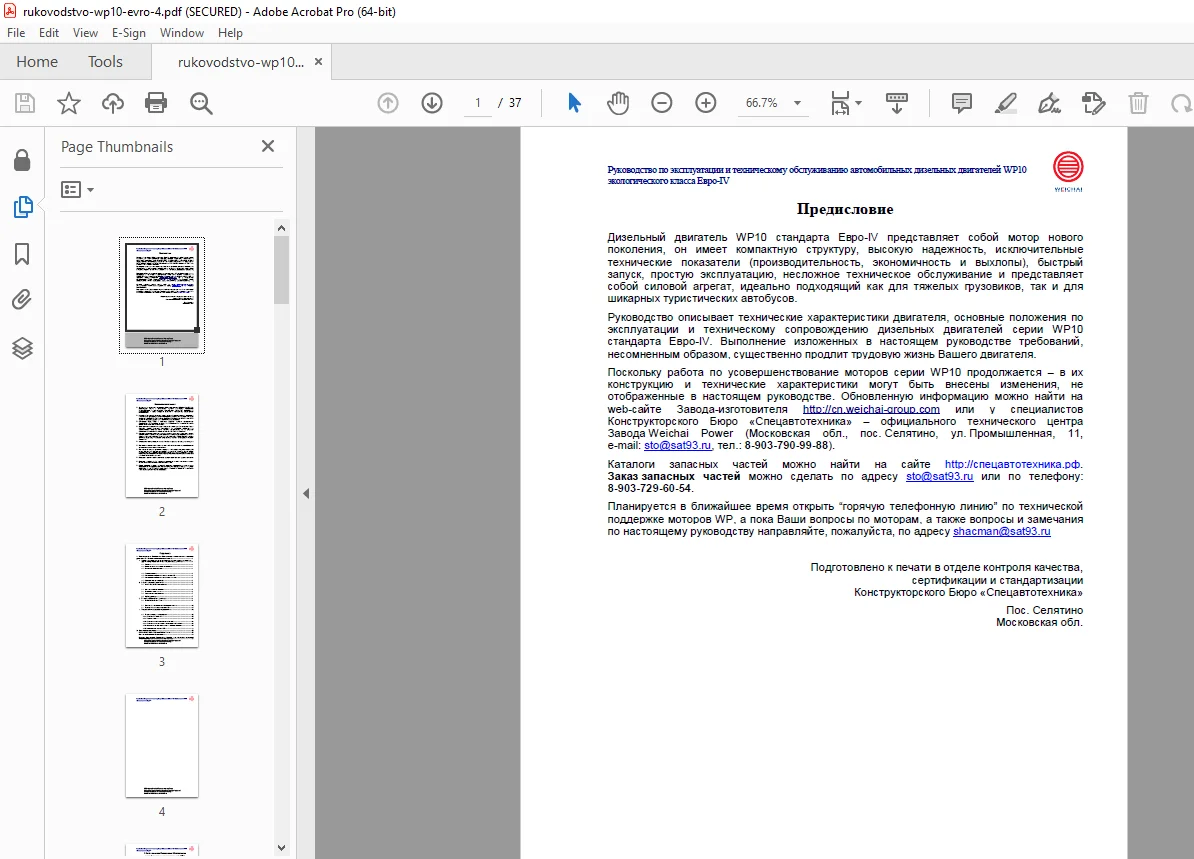Open the shacman@sat93.ru email link
The width and height of the screenshot is (1194, 859).
coord(1001,532)
